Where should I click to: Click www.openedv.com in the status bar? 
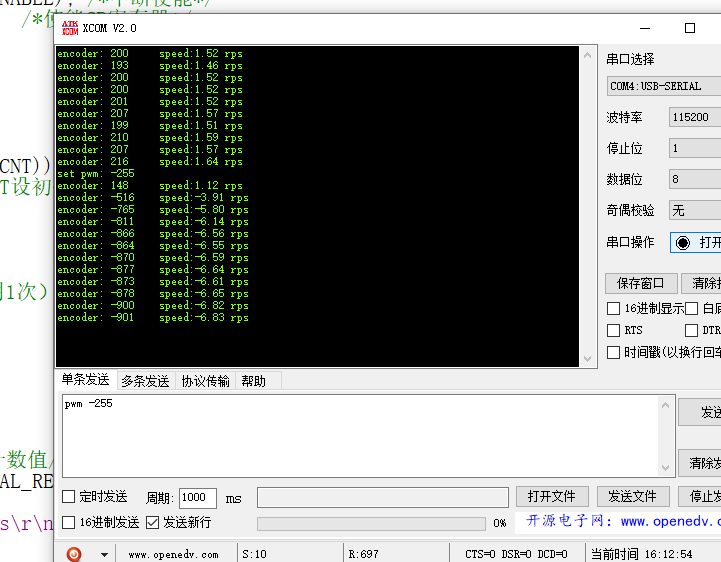[x=173, y=555]
